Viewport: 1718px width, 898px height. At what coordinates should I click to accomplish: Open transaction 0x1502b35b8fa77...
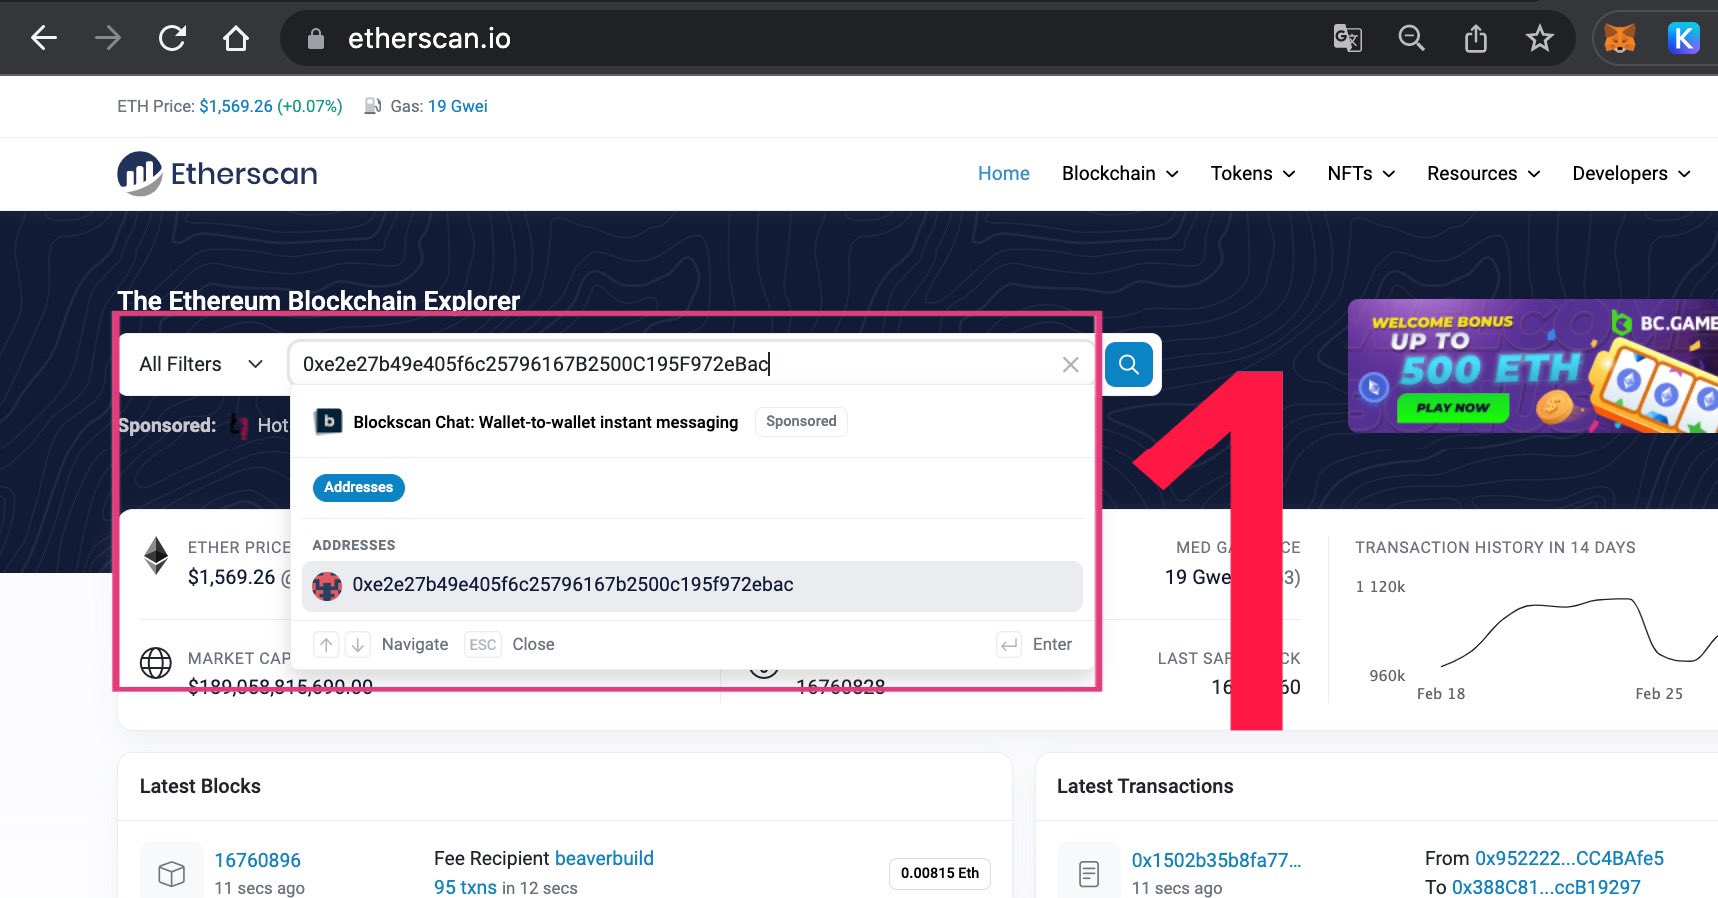click(1216, 861)
